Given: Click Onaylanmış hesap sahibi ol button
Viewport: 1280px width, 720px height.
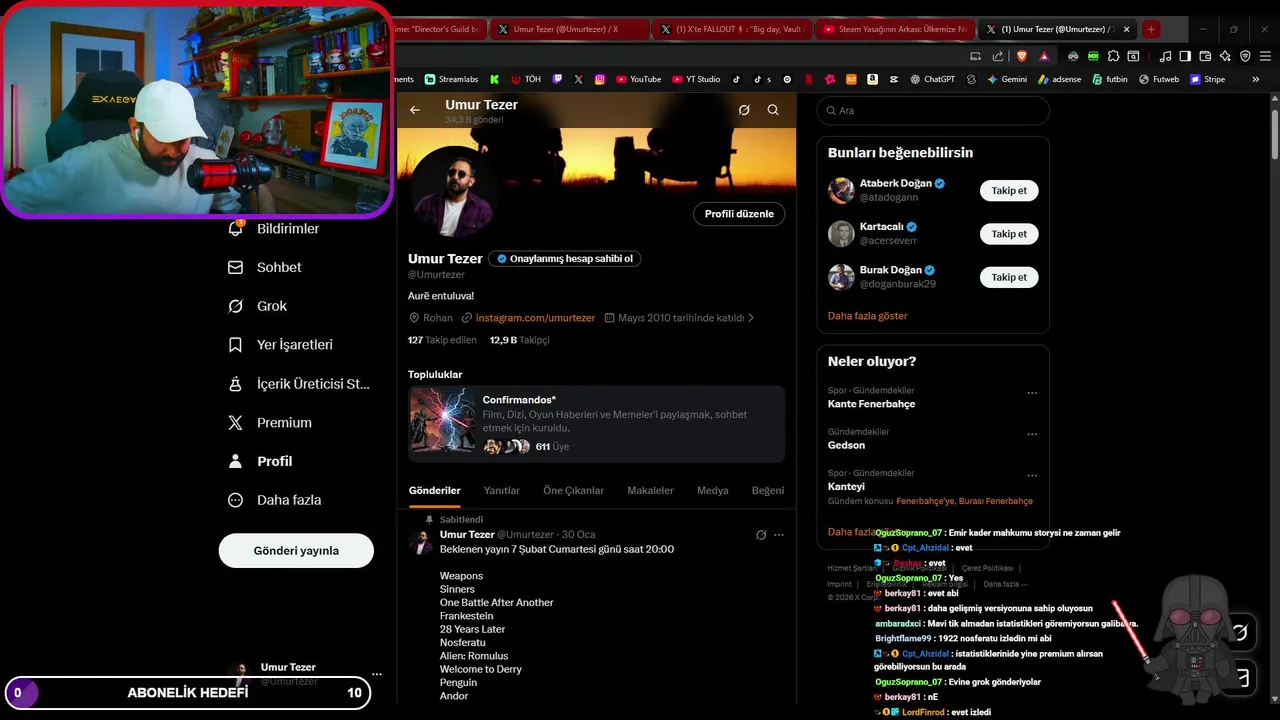Looking at the screenshot, I should pyautogui.click(x=565, y=258).
